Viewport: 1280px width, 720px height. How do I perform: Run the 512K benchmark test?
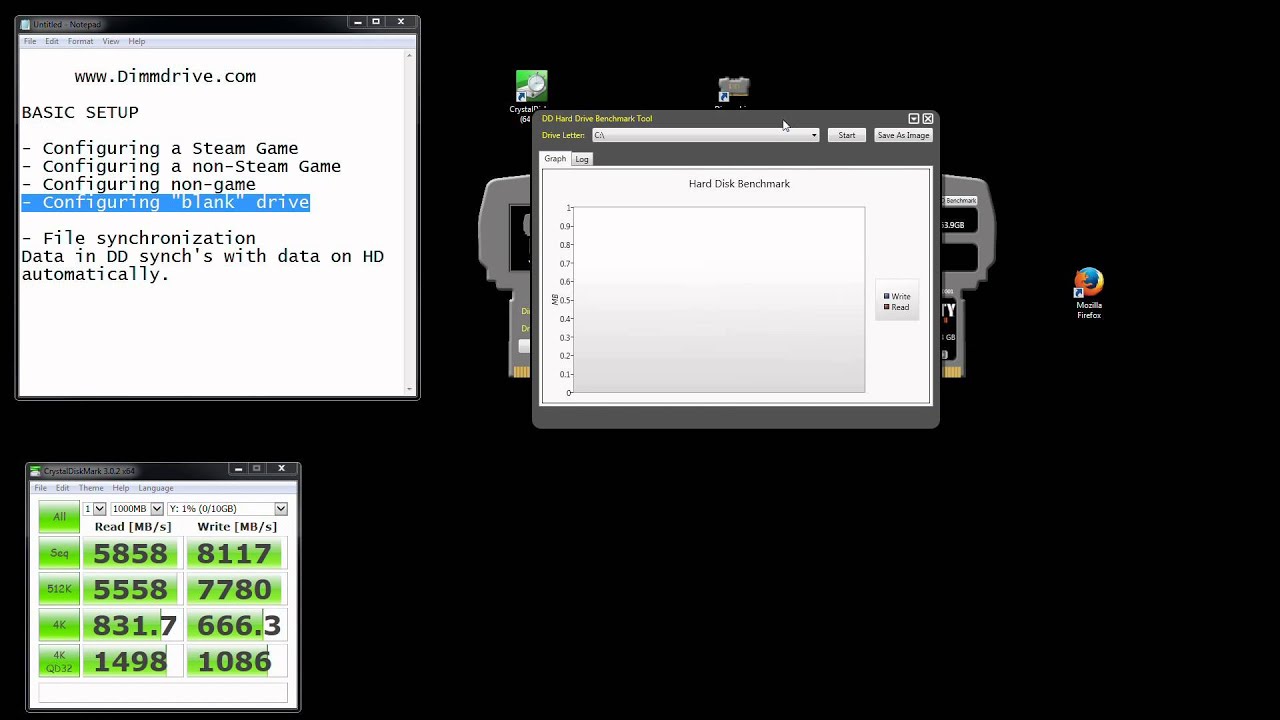(59, 589)
